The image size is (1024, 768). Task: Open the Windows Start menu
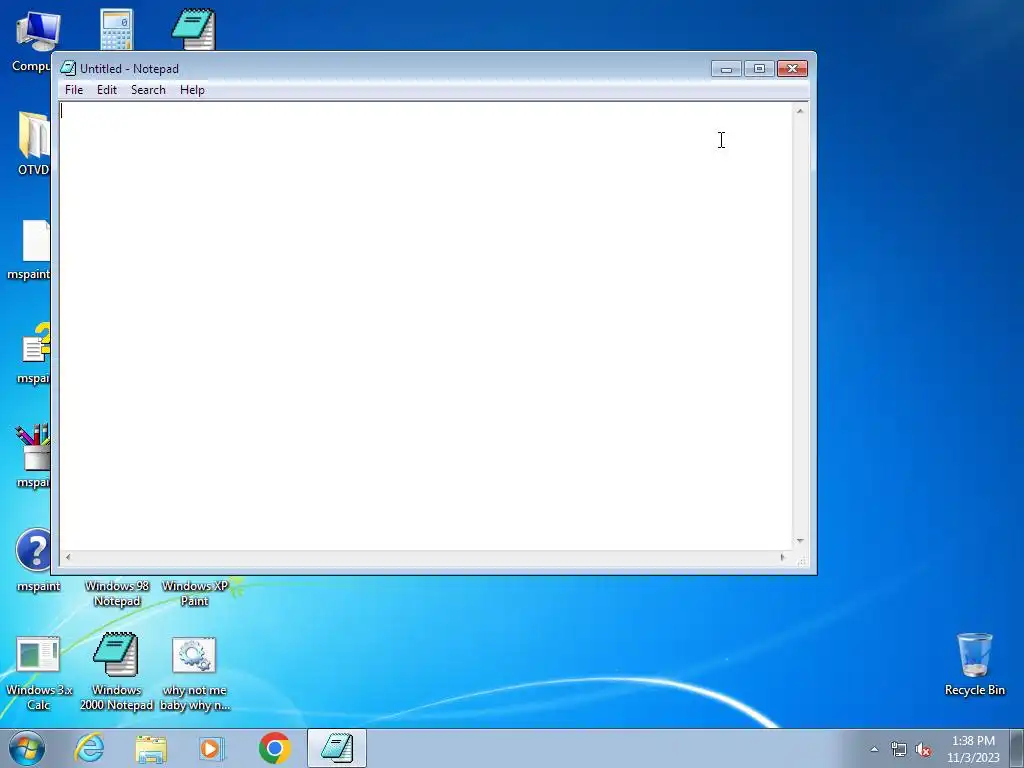point(27,748)
